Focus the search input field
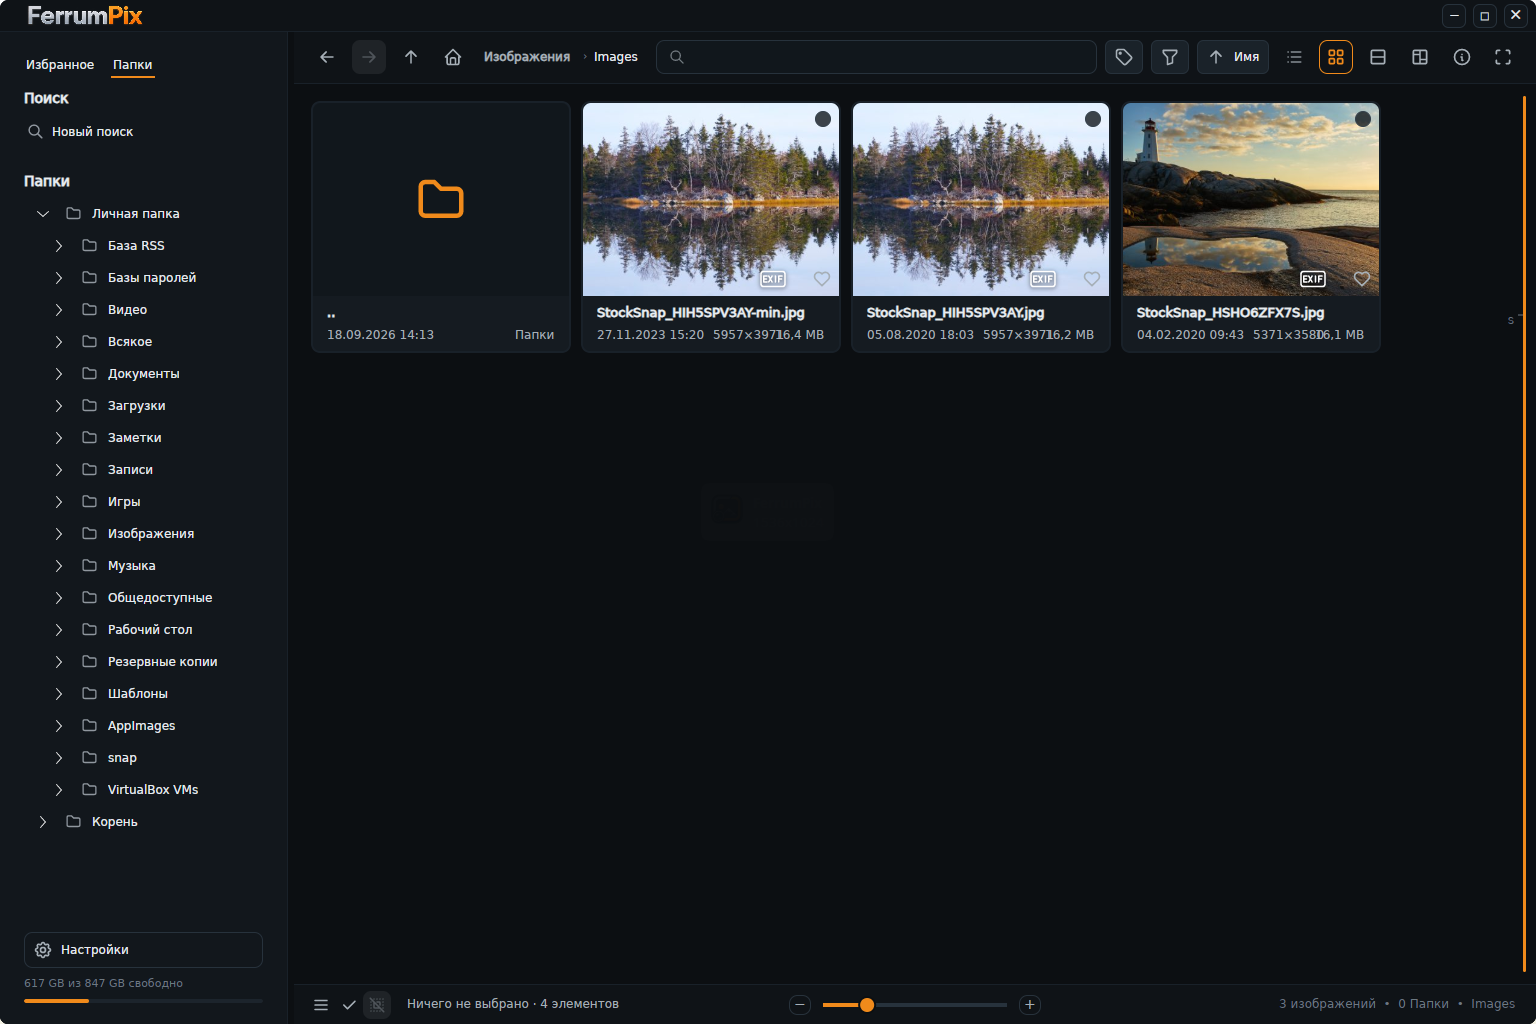Viewport: 1536px width, 1024px height. [876, 57]
